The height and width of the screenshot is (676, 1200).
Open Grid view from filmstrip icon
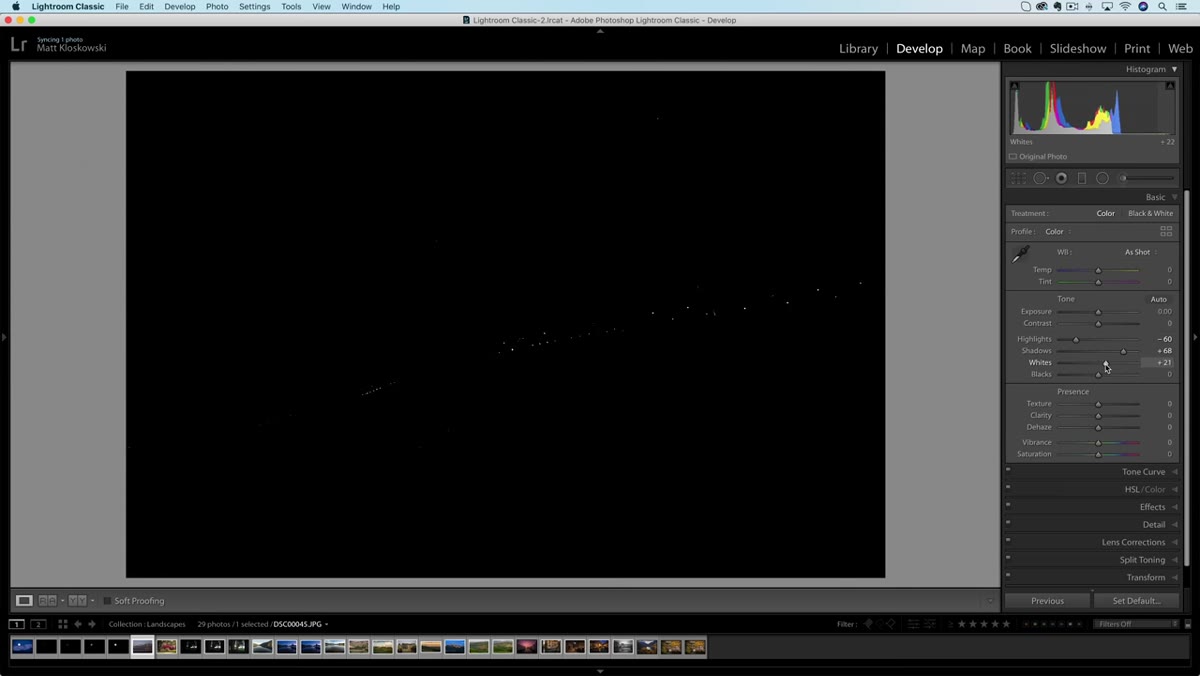(x=62, y=624)
